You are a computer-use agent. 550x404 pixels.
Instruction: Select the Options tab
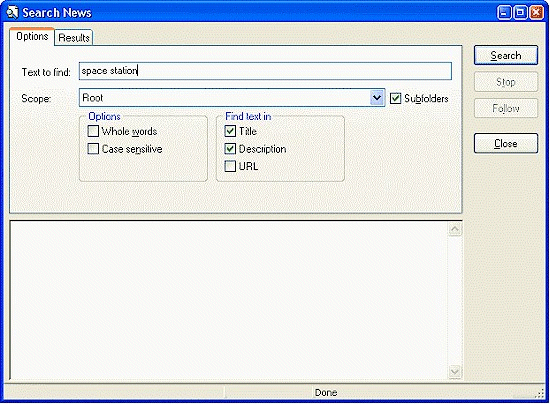pos(32,36)
